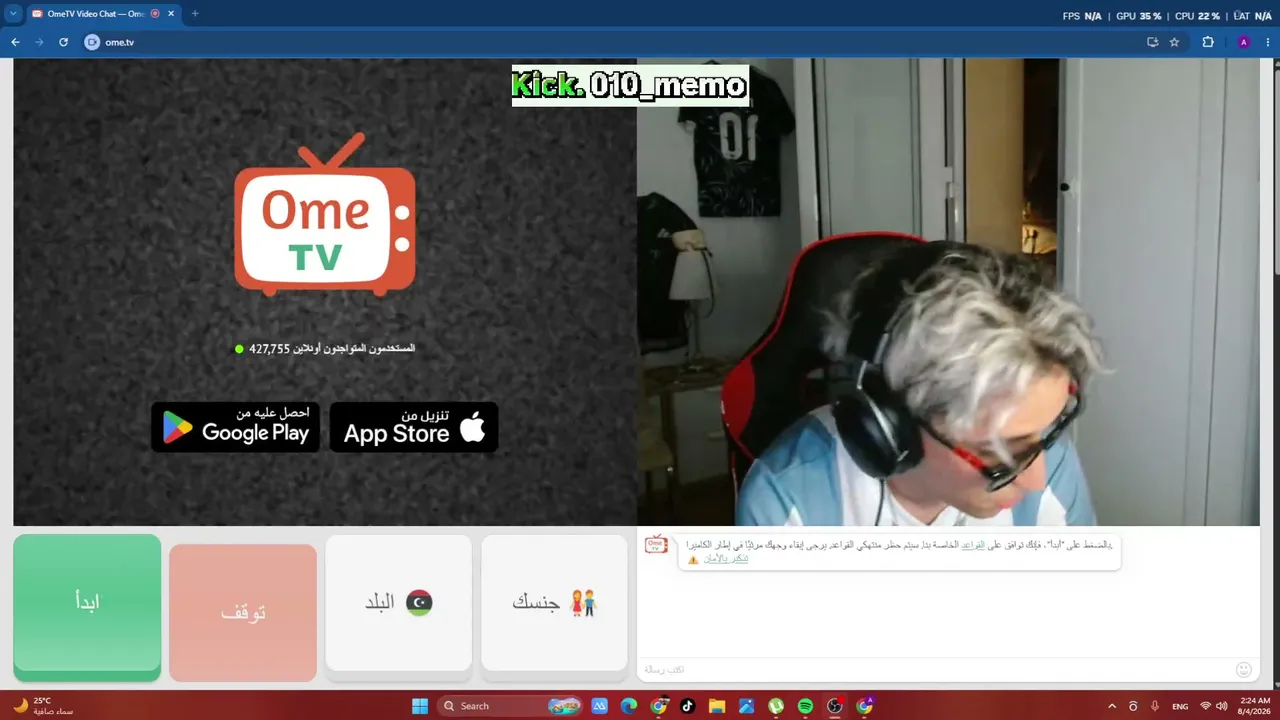Click the red توقف (Stop) button
Image resolution: width=1280 pixels, height=720 pixels.
[243, 612]
